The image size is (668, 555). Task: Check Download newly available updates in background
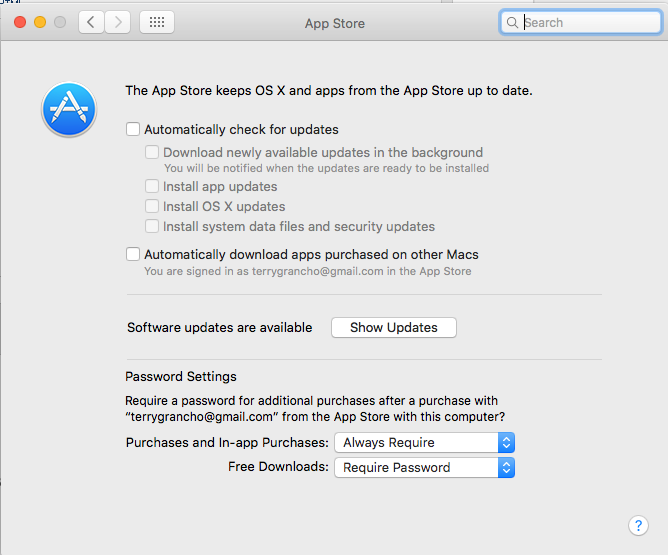point(152,152)
